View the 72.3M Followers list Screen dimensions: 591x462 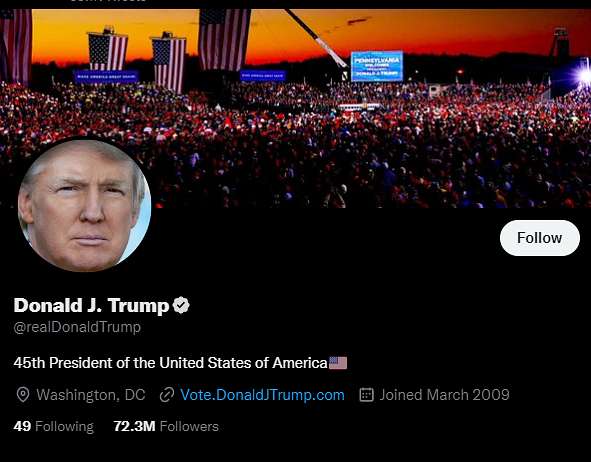[x=166, y=426]
